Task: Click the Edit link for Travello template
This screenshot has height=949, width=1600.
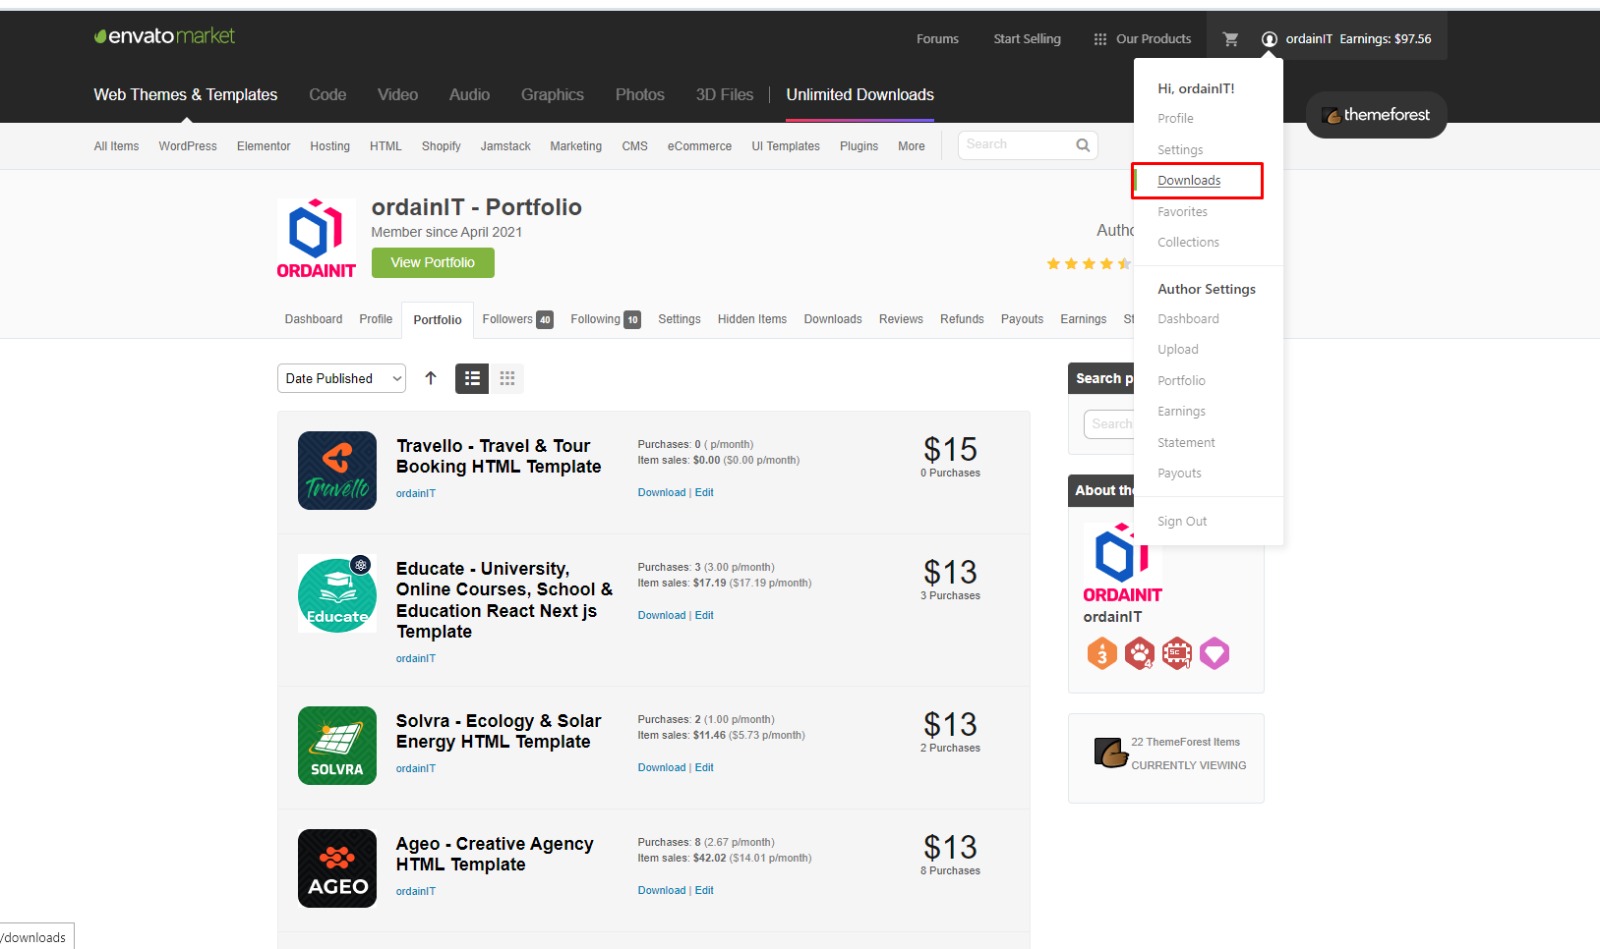Action: pyautogui.click(x=704, y=493)
